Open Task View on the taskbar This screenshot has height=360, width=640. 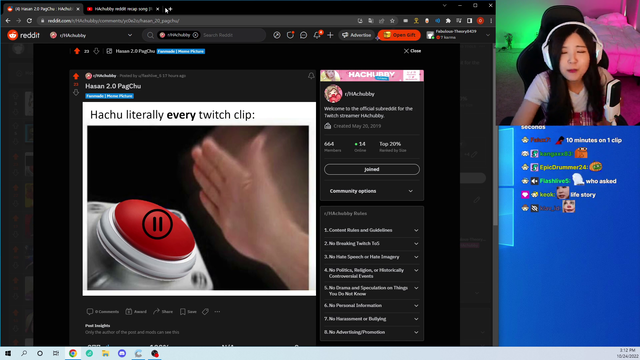(x=56, y=353)
